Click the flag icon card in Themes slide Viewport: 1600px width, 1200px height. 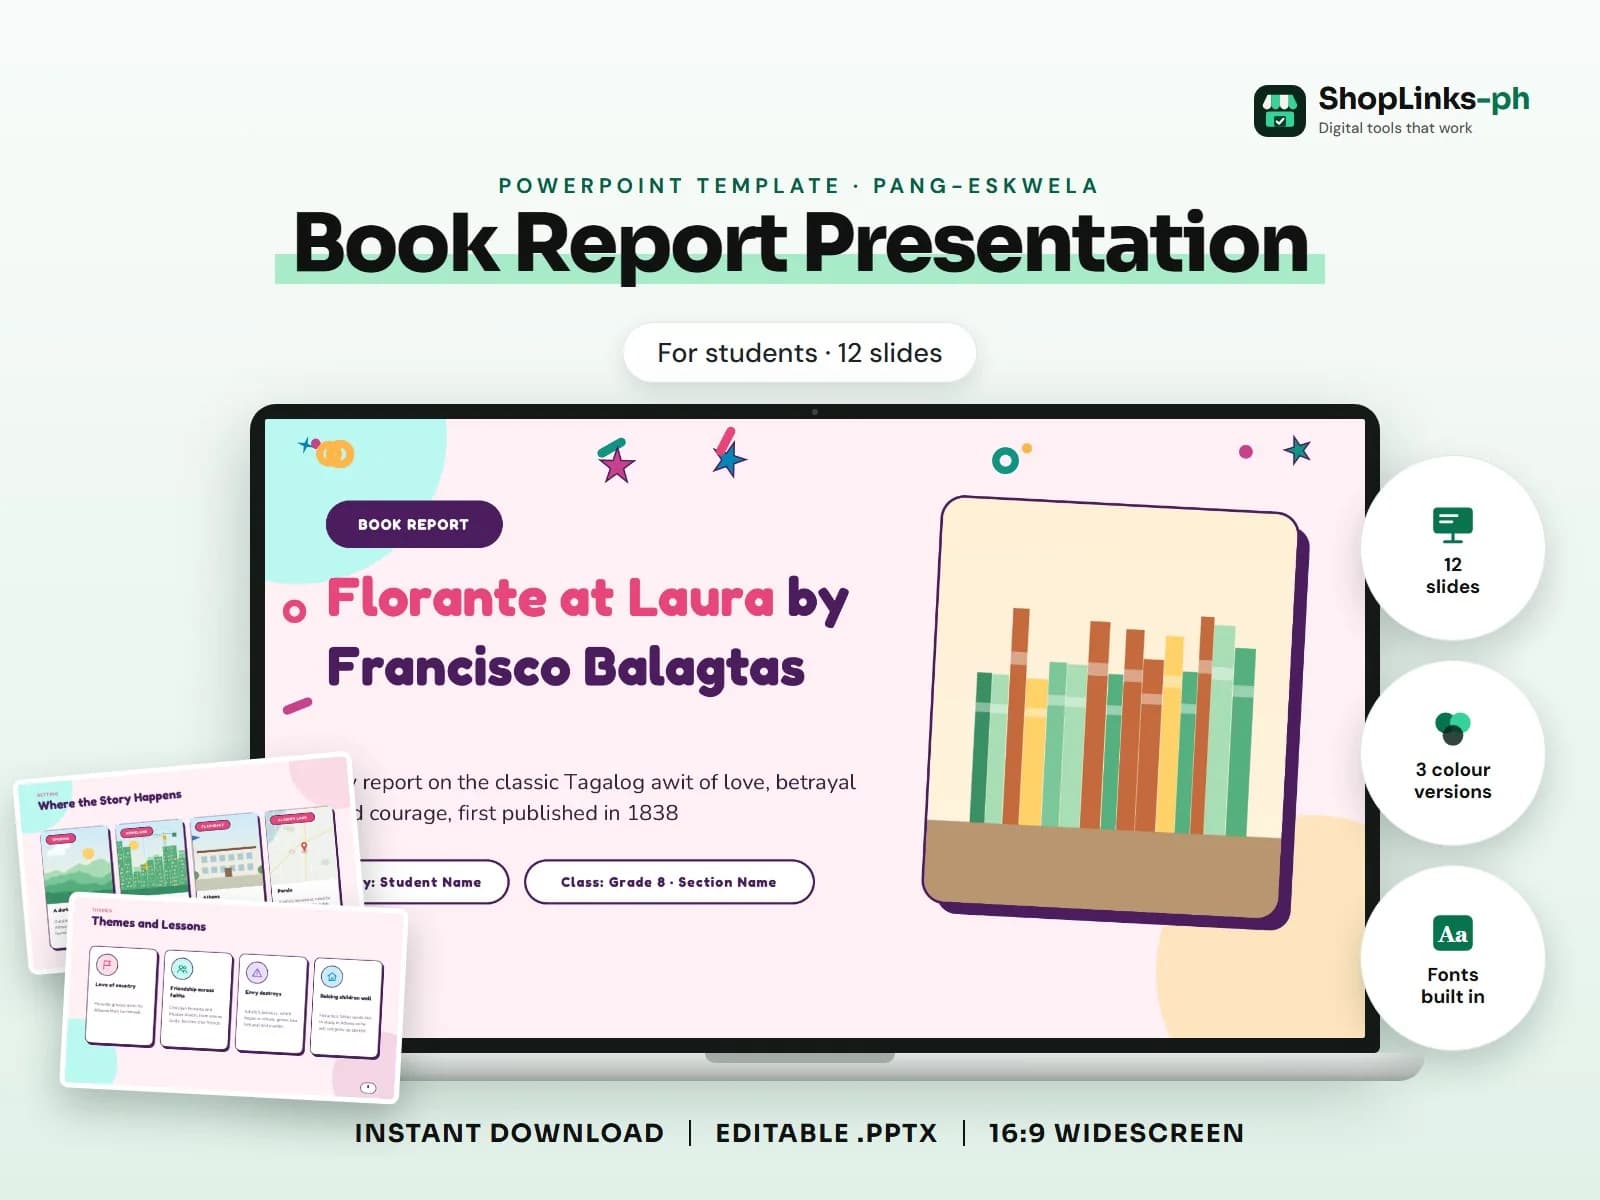pyautogui.click(x=121, y=996)
